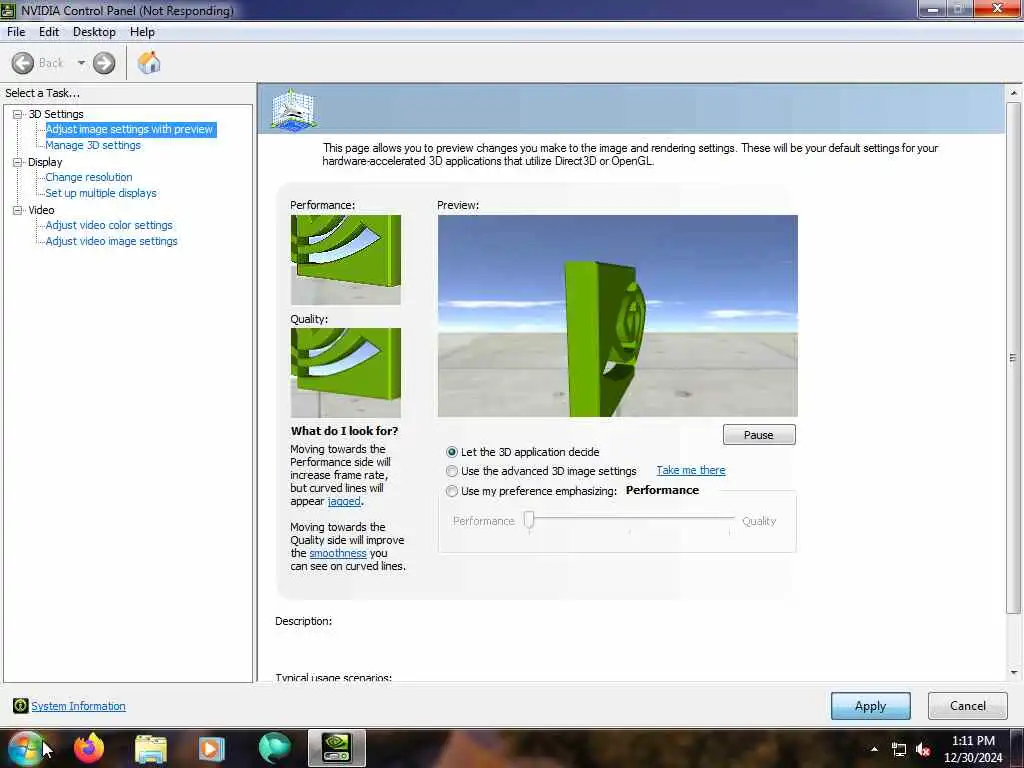Screen dimensions: 1024x768
Task: Click the content pane scroll down arrow
Action: (1014, 673)
